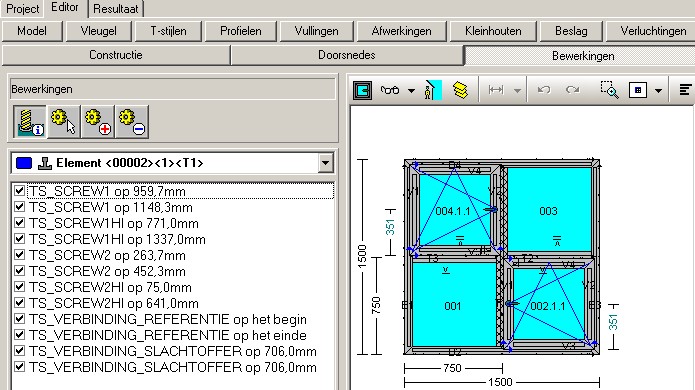Click the Vleugel button
Screen dimensions: 695x390
(x=99, y=31)
